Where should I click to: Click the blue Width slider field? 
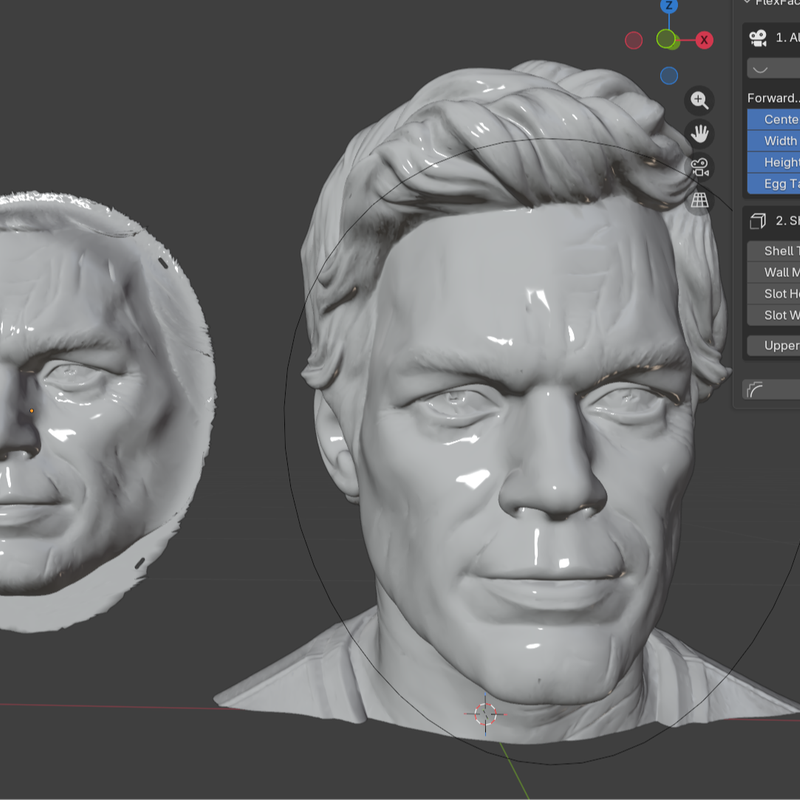pos(773,140)
